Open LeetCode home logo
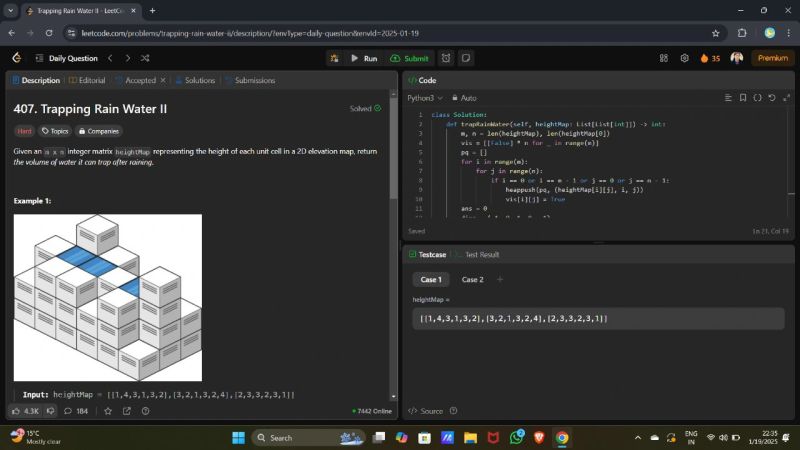 click(x=17, y=58)
